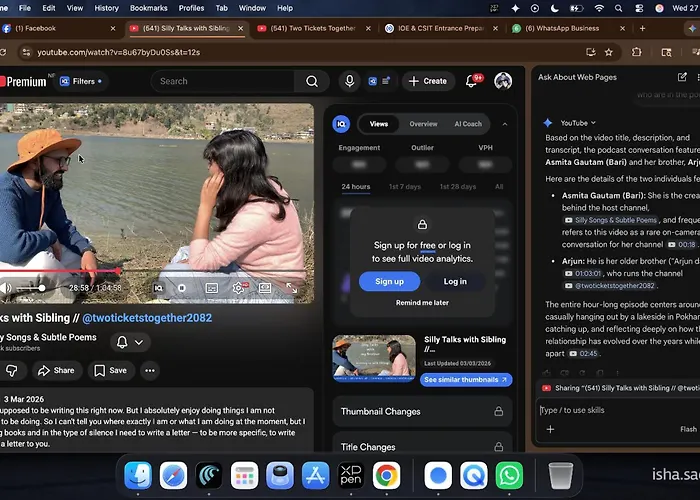Collapse the vidIQ panel using chevron
The height and width of the screenshot is (500, 700).
tap(505, 124)
